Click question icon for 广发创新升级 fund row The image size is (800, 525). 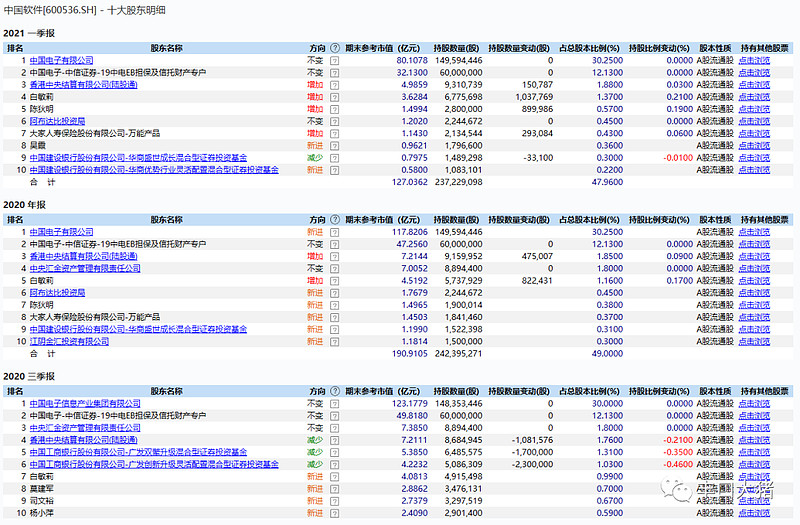tap(334, 464)
